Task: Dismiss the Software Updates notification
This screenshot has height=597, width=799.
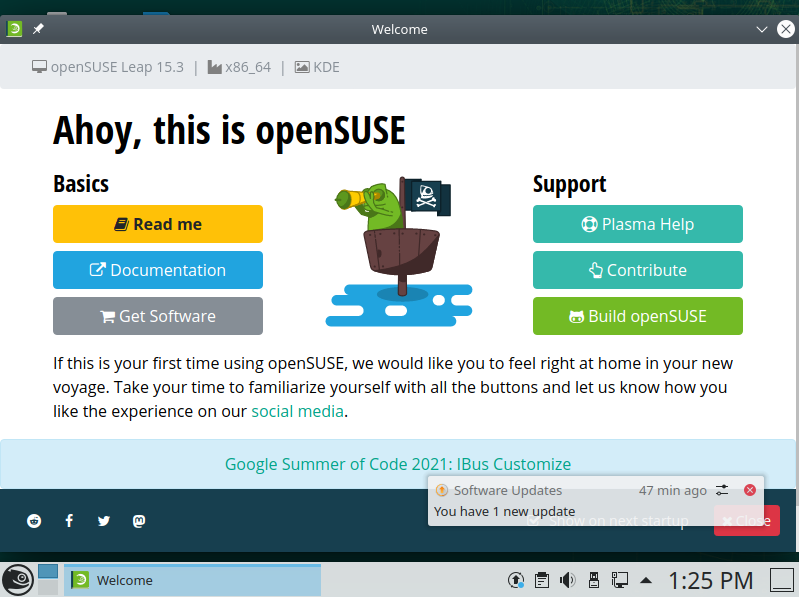Action: (750, 490)
